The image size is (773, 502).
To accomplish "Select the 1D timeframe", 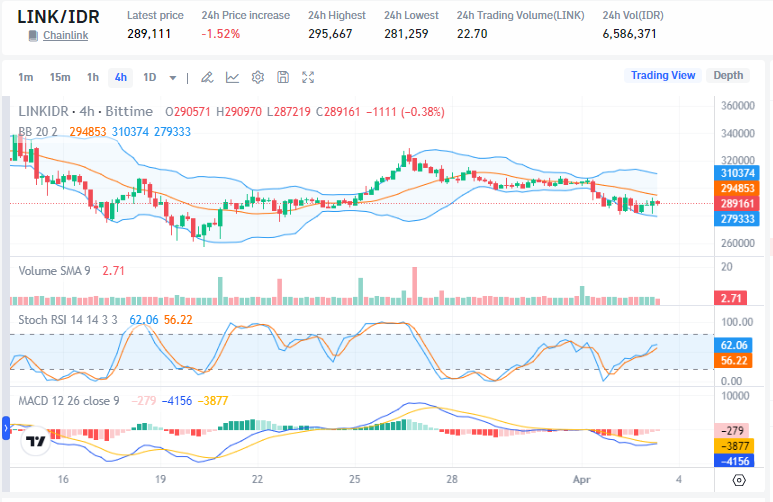I will [149, 77].
